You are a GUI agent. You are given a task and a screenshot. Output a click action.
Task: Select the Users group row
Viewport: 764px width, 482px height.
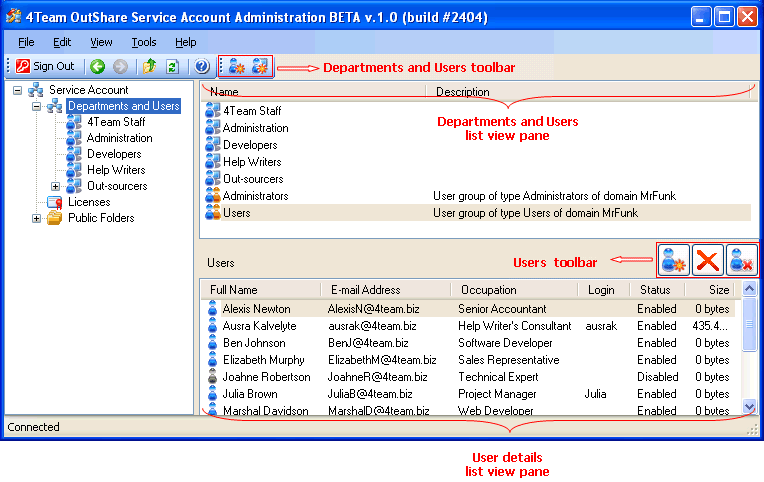point(477,213)
